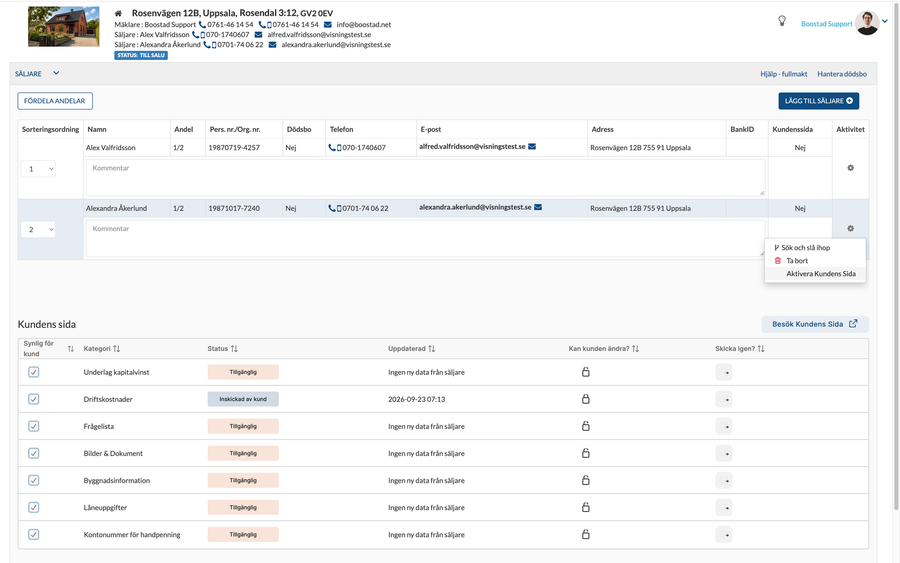This screenshot has height=563, width=900.
Task: Click resend button for Underlag kapitalvinst row
Action: tap(724, 372)
